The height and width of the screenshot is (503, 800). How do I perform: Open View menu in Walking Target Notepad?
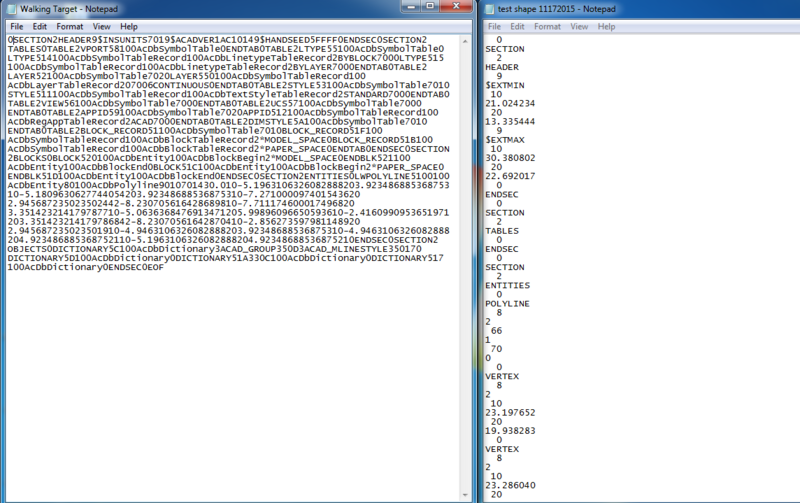coord(101,27)
